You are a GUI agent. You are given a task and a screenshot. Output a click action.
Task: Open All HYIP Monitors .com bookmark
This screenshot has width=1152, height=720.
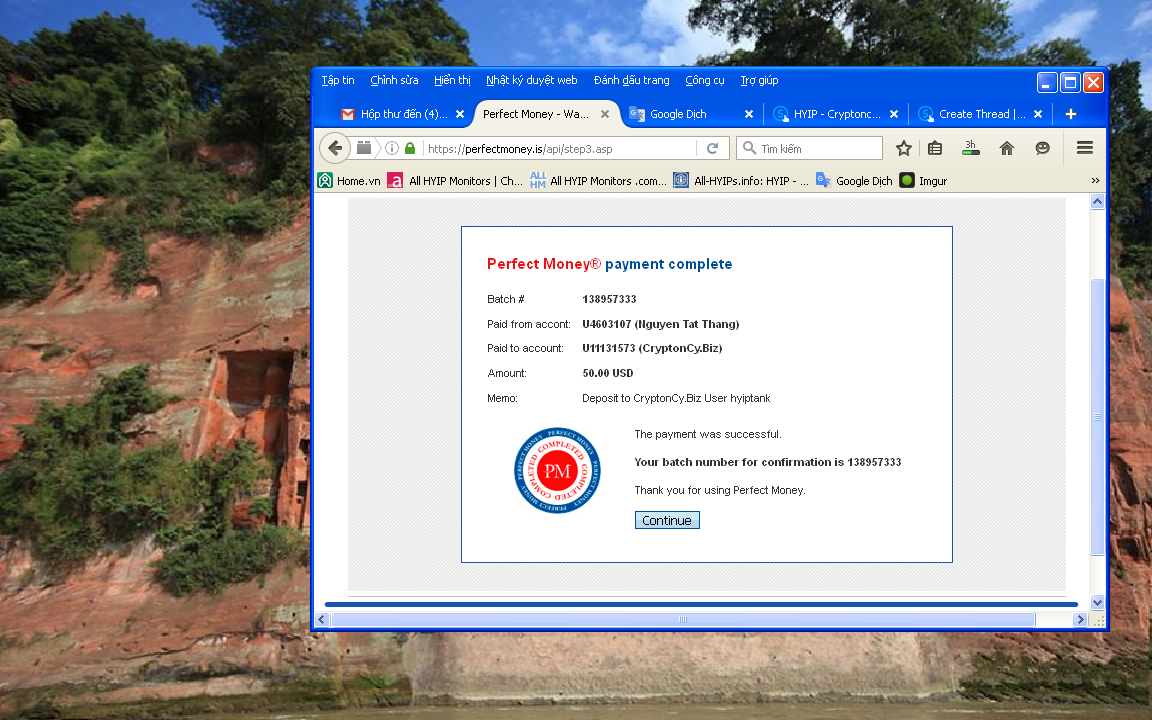[x=598, y=181]
